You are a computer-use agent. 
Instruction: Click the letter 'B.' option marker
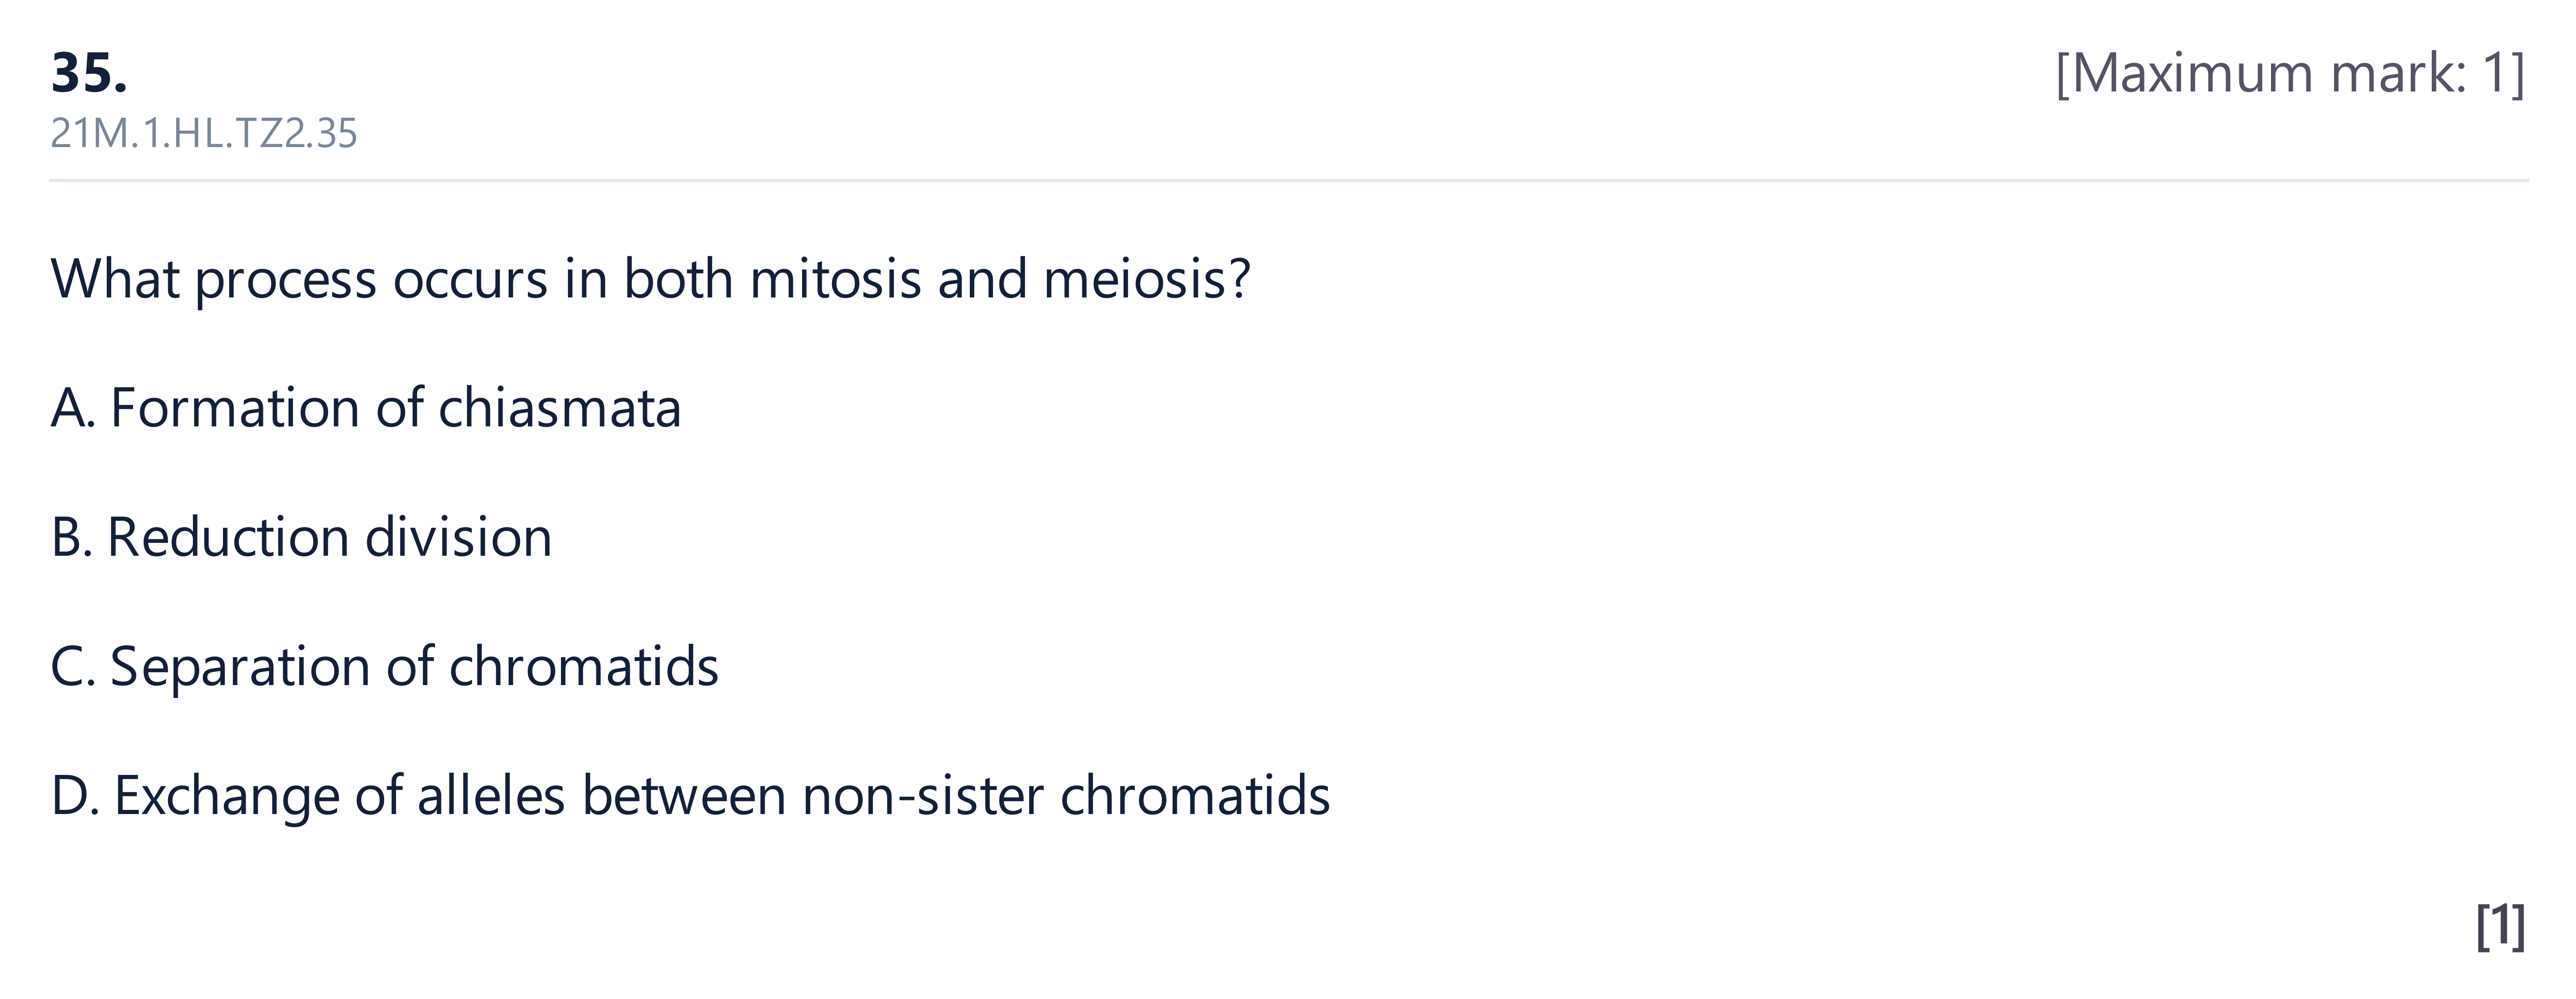[x=71, y=538]
